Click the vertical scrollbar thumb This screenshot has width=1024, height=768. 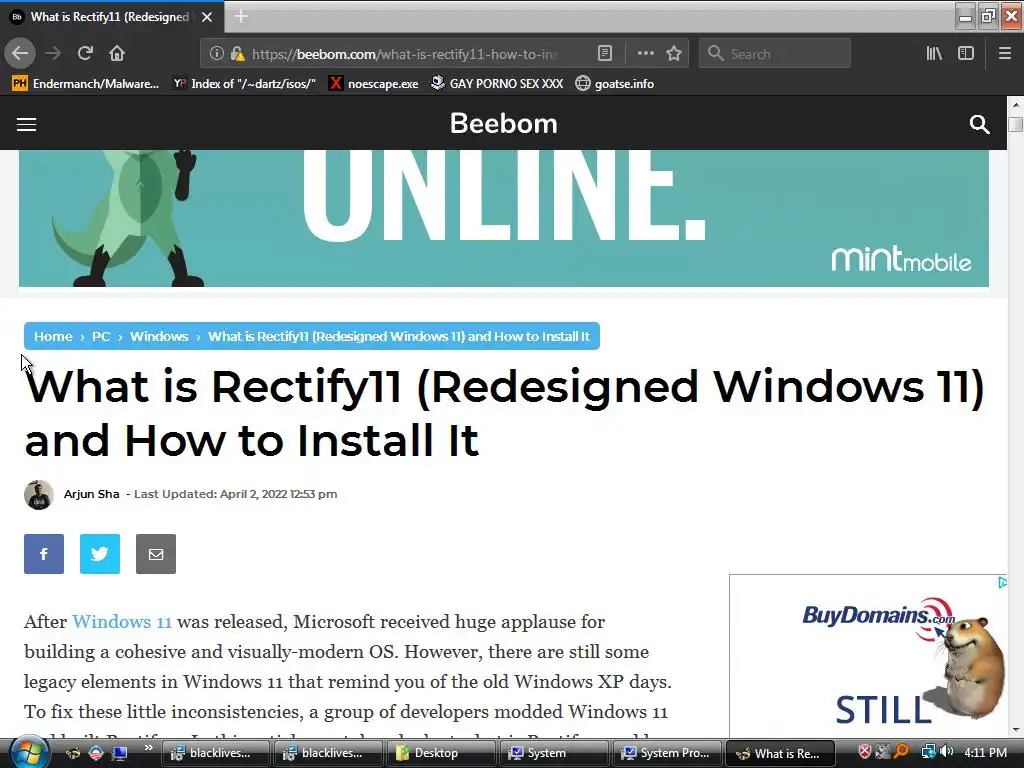tap(1016, 124)
